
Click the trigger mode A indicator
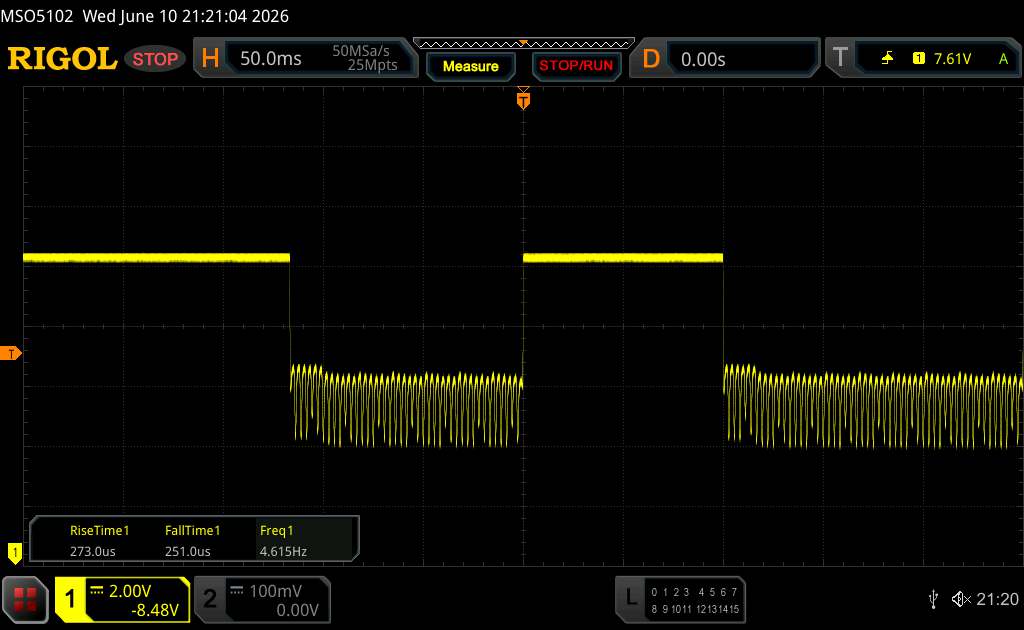[1003, 59]
